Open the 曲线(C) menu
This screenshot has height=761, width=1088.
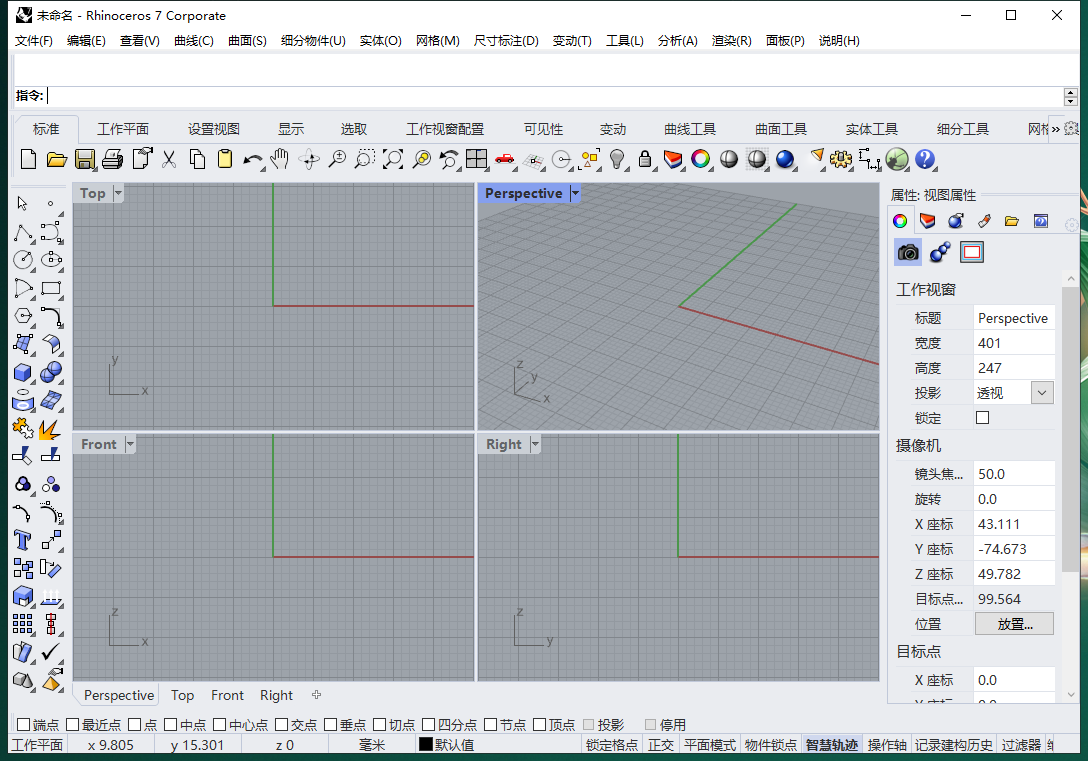click(194, 41)
